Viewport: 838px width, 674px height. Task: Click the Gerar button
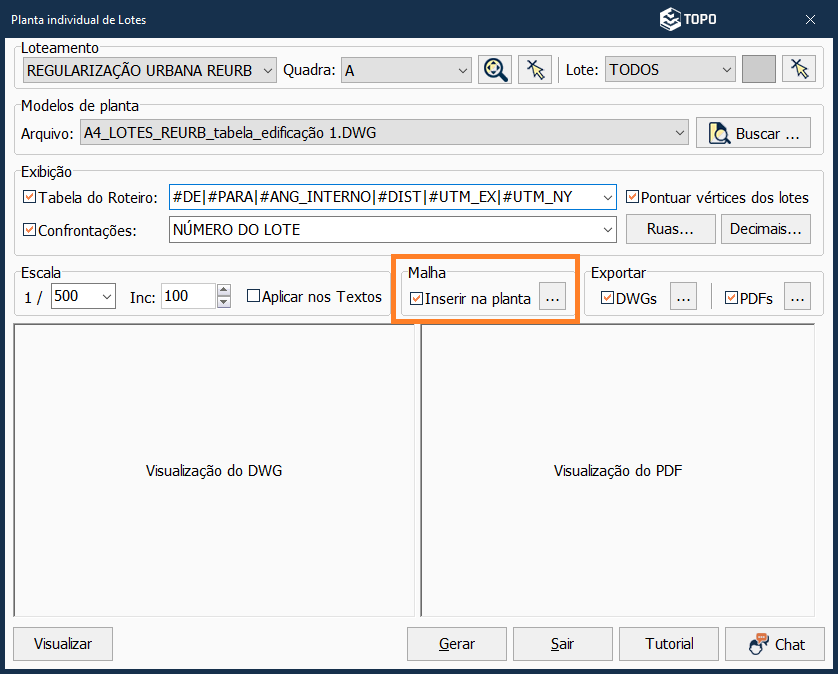(x=457, y=644)
